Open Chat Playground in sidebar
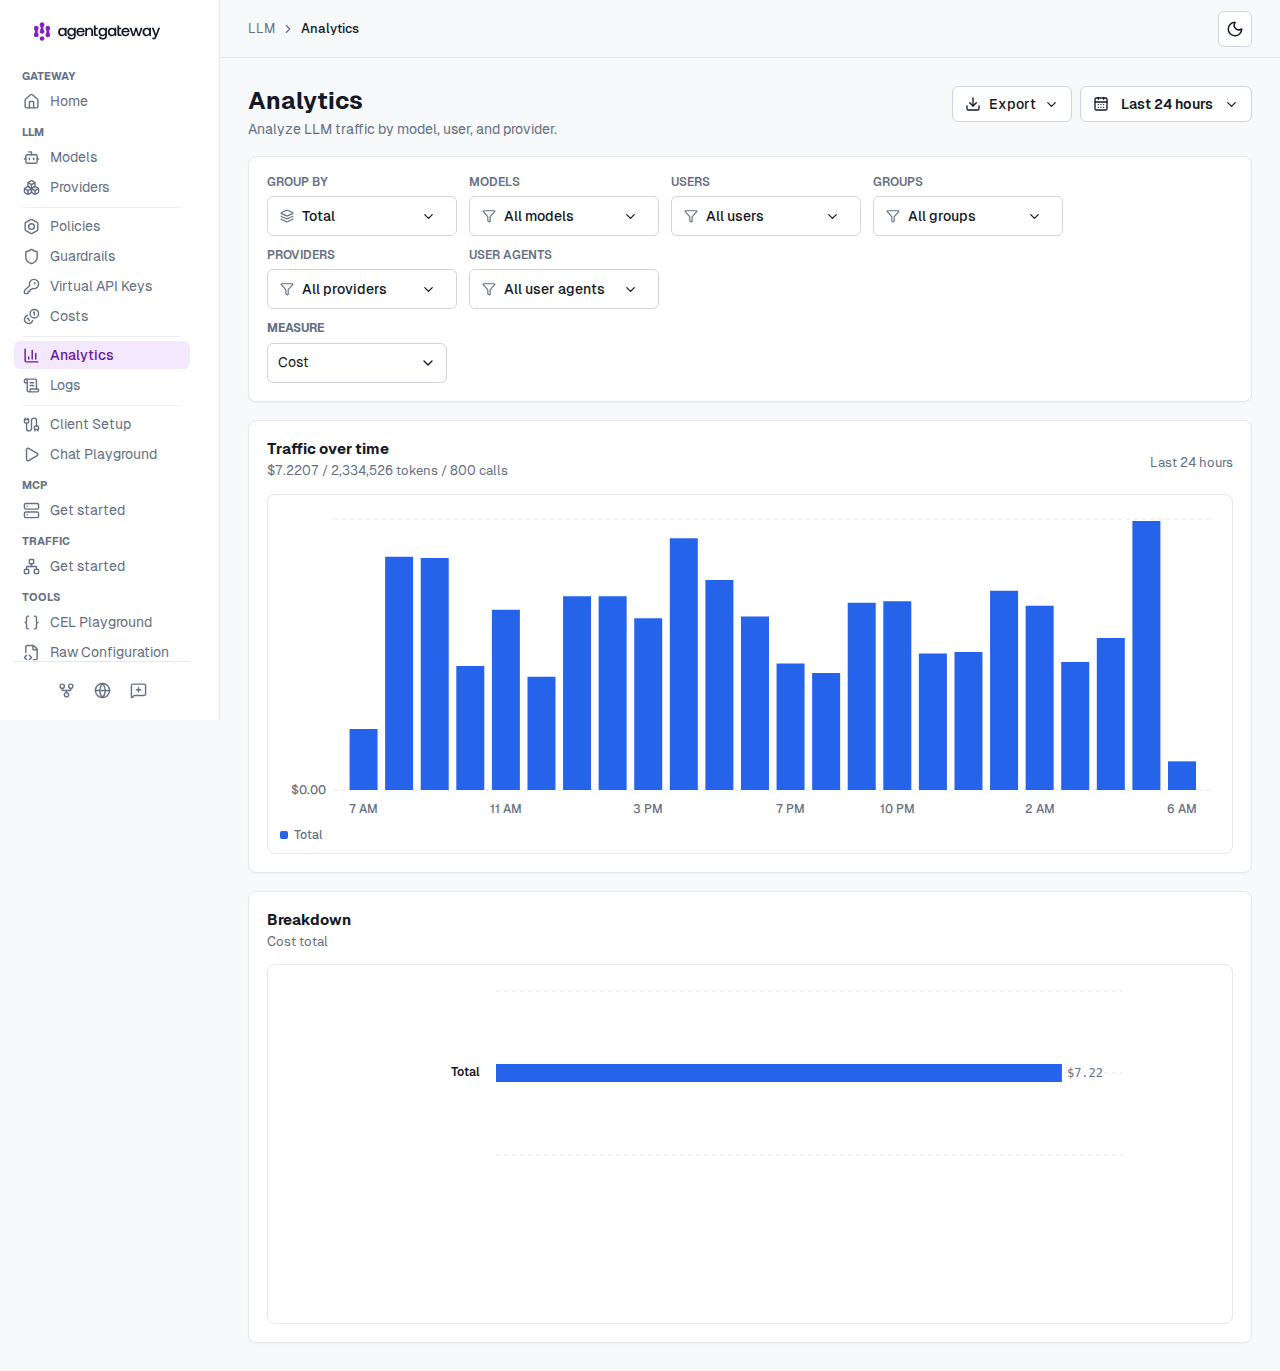The height and width of the screenshot is (1371, 1280). [102, 454]
